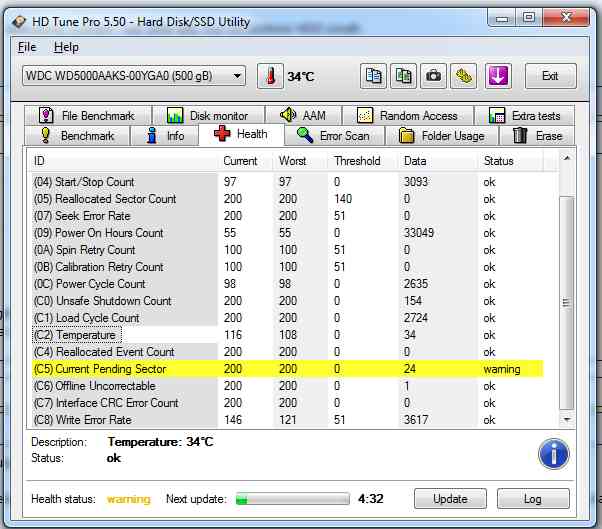This screenshot has width=602, height=529.
Task: Select the (0B) Calibration Retry Count row
Action: click(x=288, y=267)
